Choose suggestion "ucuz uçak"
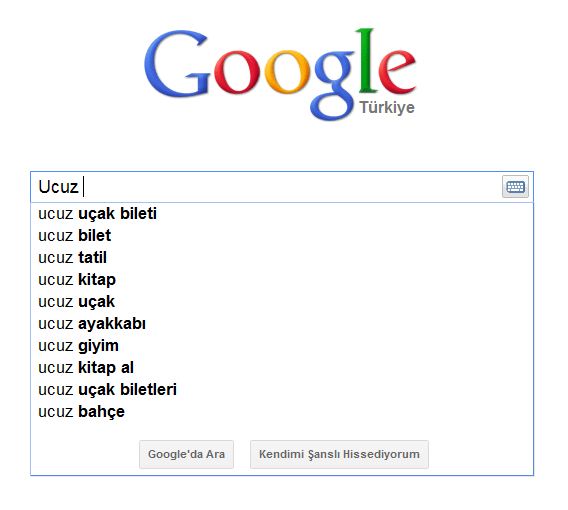Viewport: 568px width, 510px height. (282, 302)
